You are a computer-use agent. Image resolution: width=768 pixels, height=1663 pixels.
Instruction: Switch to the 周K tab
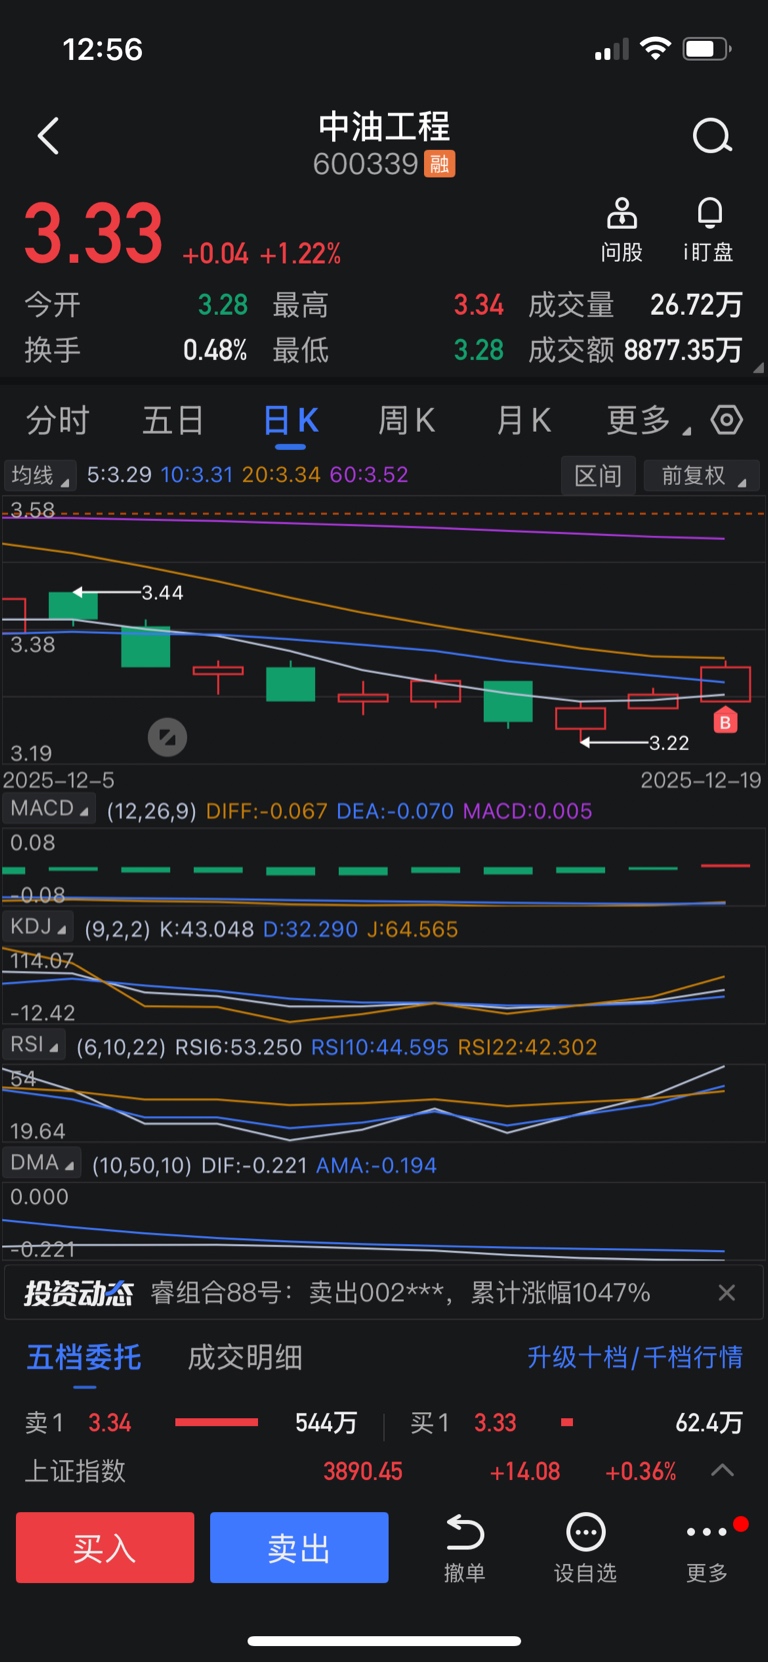pyautogui.click(x=406, y=421)
